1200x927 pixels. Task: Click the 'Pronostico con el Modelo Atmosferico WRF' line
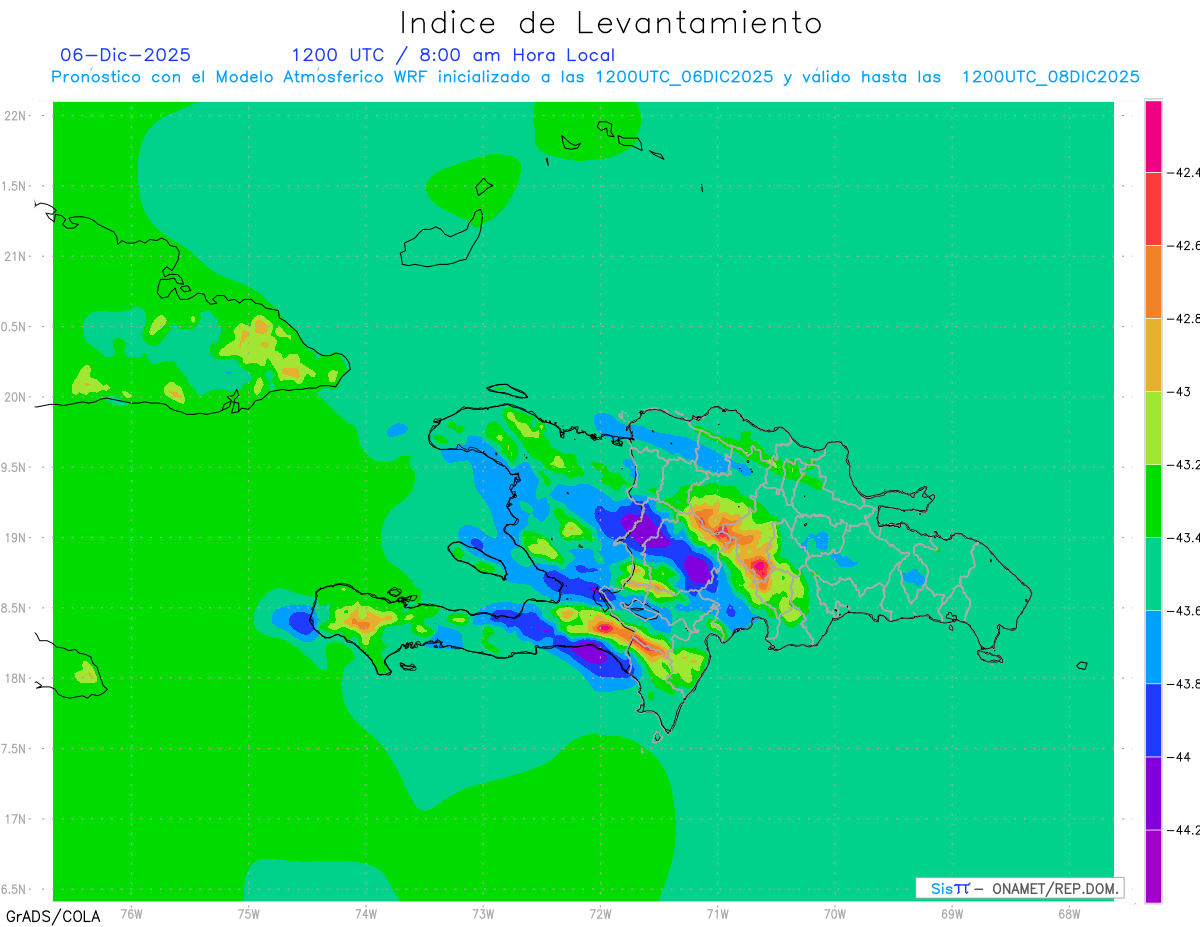pos(595,77)
